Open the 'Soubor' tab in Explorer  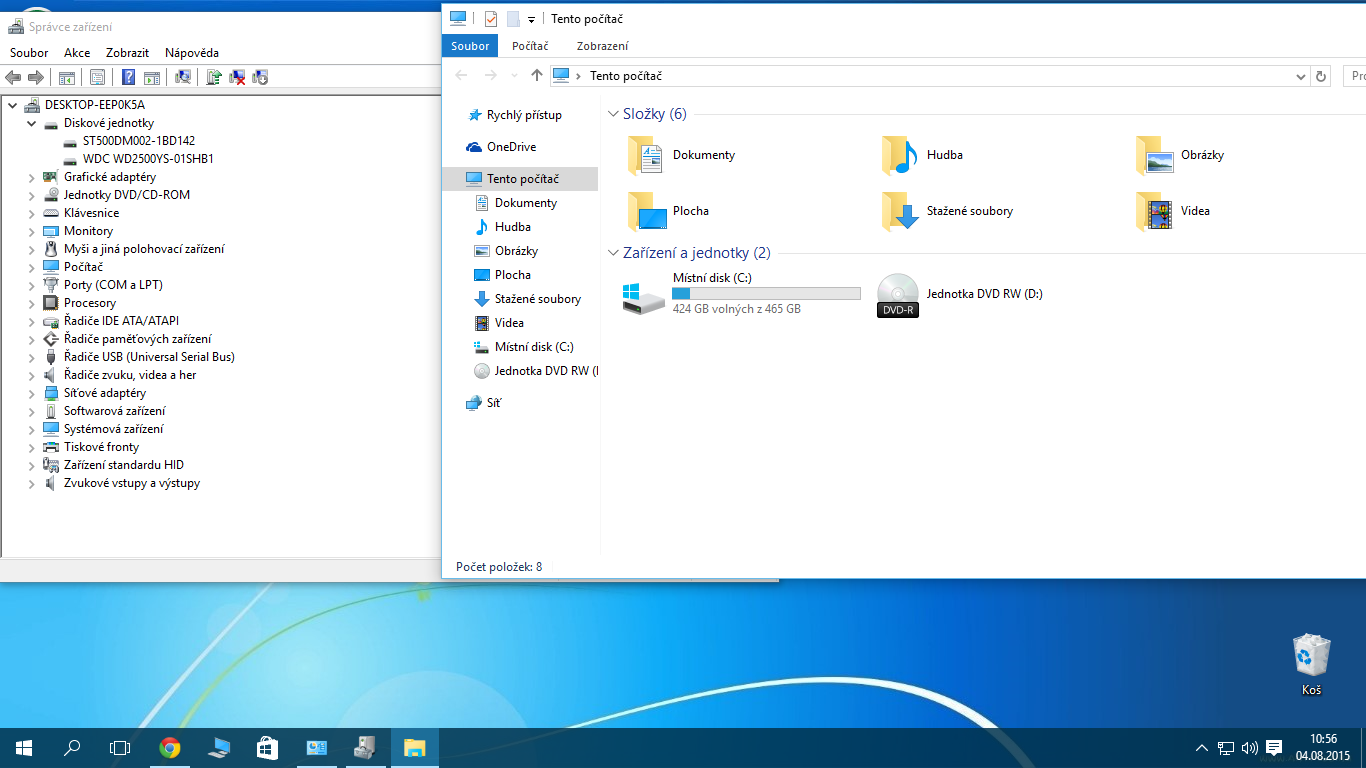[470, 46]
